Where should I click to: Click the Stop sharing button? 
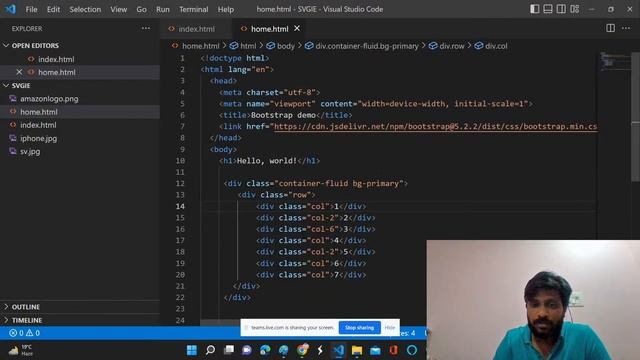tap(359, 328)
